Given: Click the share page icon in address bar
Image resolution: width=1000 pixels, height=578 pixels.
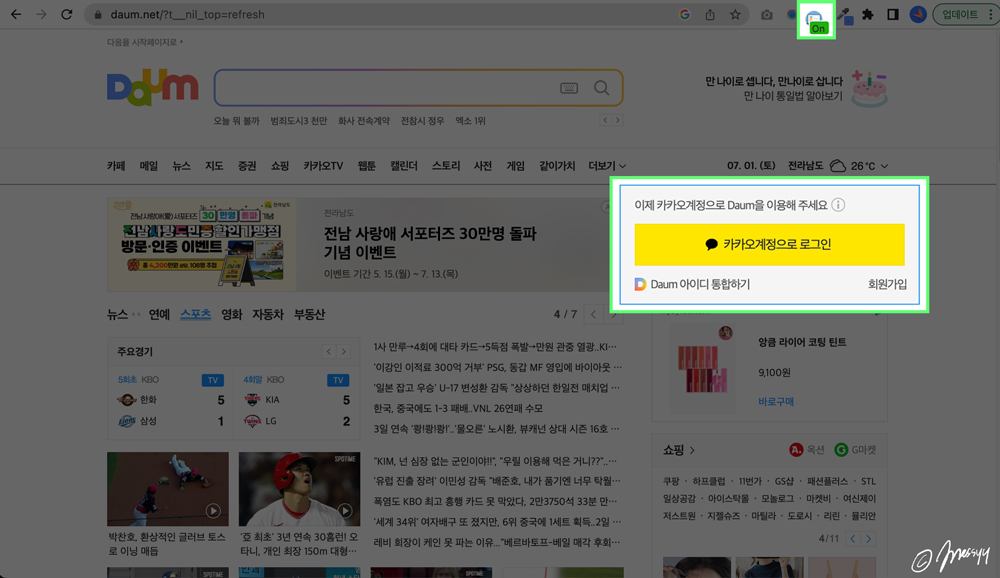Looking at the screenshot, I should 710,14.
